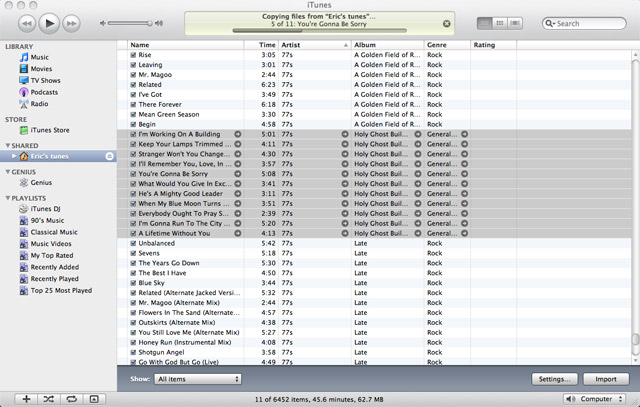This screenshot has width=640, height=407.
Task: Collapse the PLAYLISTS section
Action: tap(8, 198)
